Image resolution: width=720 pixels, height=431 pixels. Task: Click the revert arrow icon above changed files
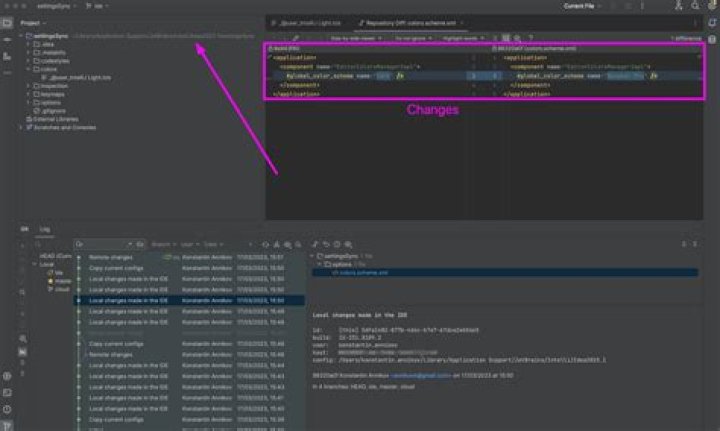click(x=326, y=245)
